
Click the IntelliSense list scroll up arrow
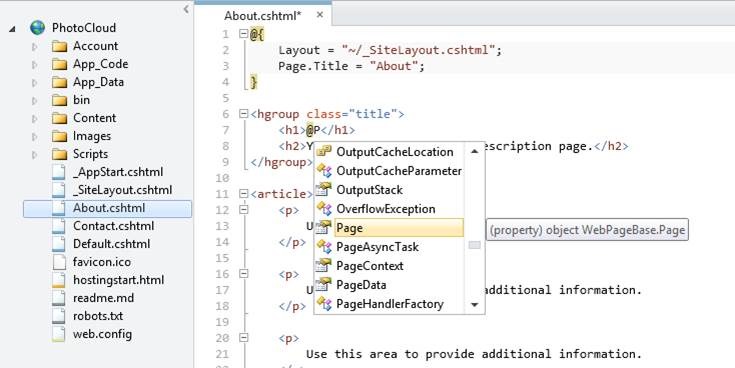(x=474, y=151)
